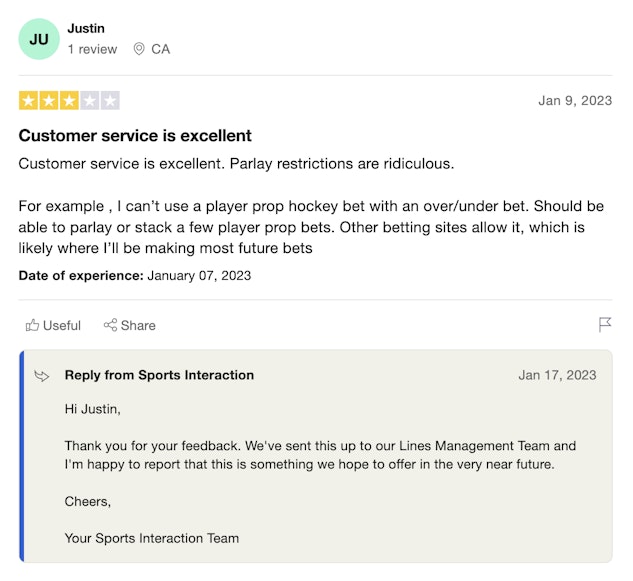Viewport: 633px width, 581px height.
Task: Flag this review using the flag icon
Action: (605, 325)
